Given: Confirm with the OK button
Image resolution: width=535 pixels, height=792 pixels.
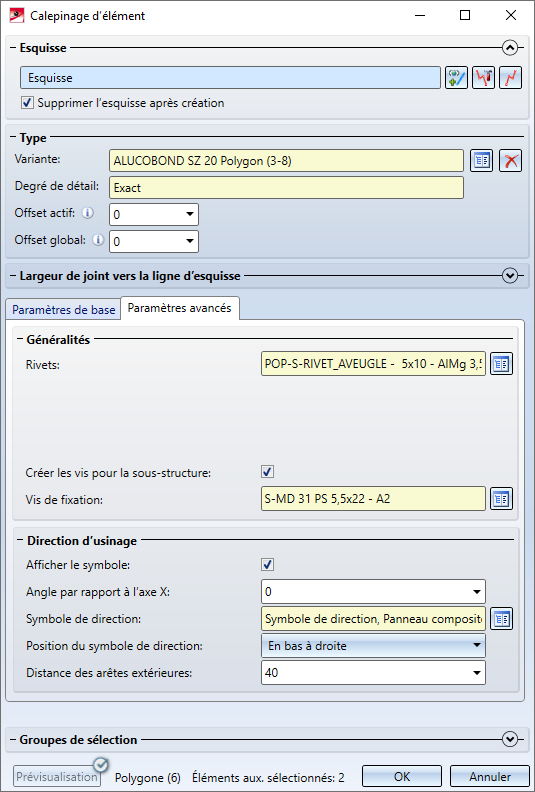Looking at the screenshot, I should [x=402, y=776].
